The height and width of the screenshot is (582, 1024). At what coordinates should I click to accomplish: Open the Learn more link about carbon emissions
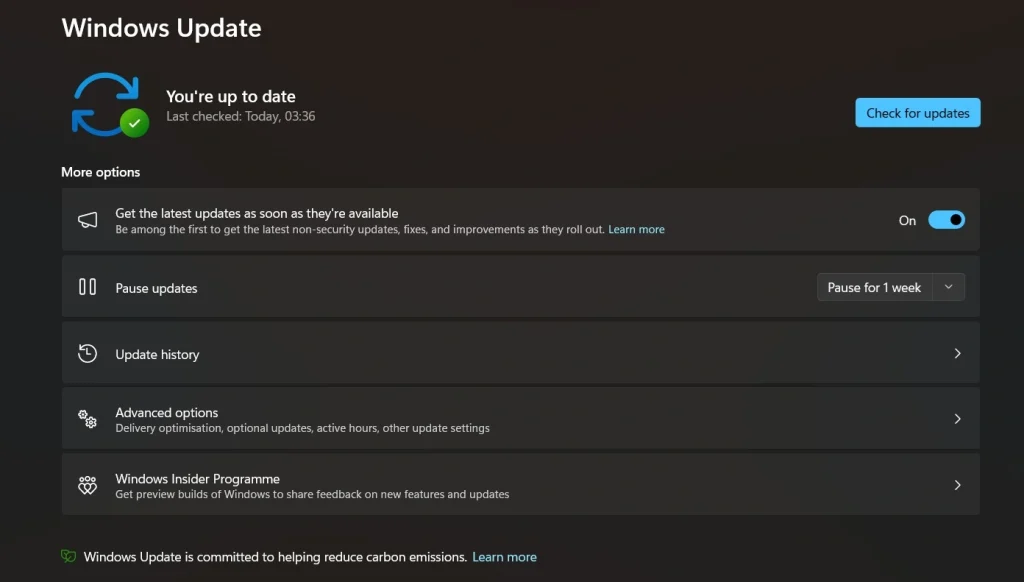pos(504,557)
